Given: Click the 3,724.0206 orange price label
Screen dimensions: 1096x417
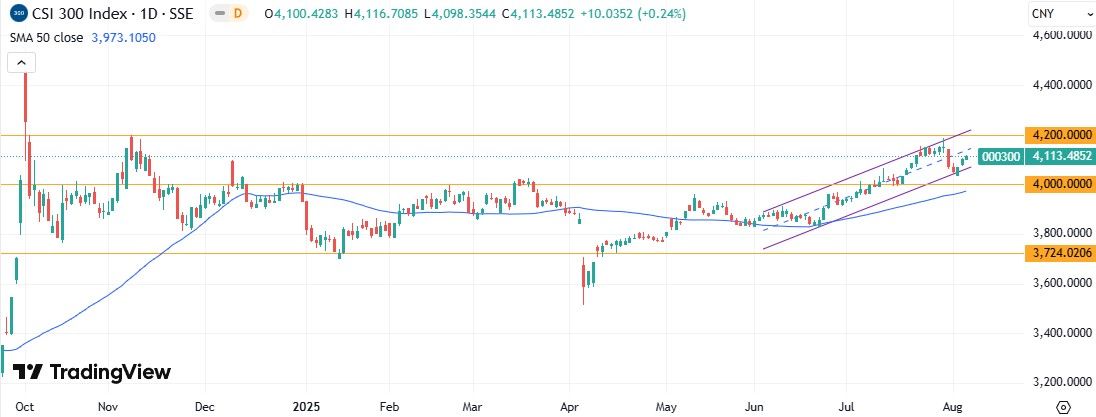Looking at the screenshot, I should pos(1061,254).
